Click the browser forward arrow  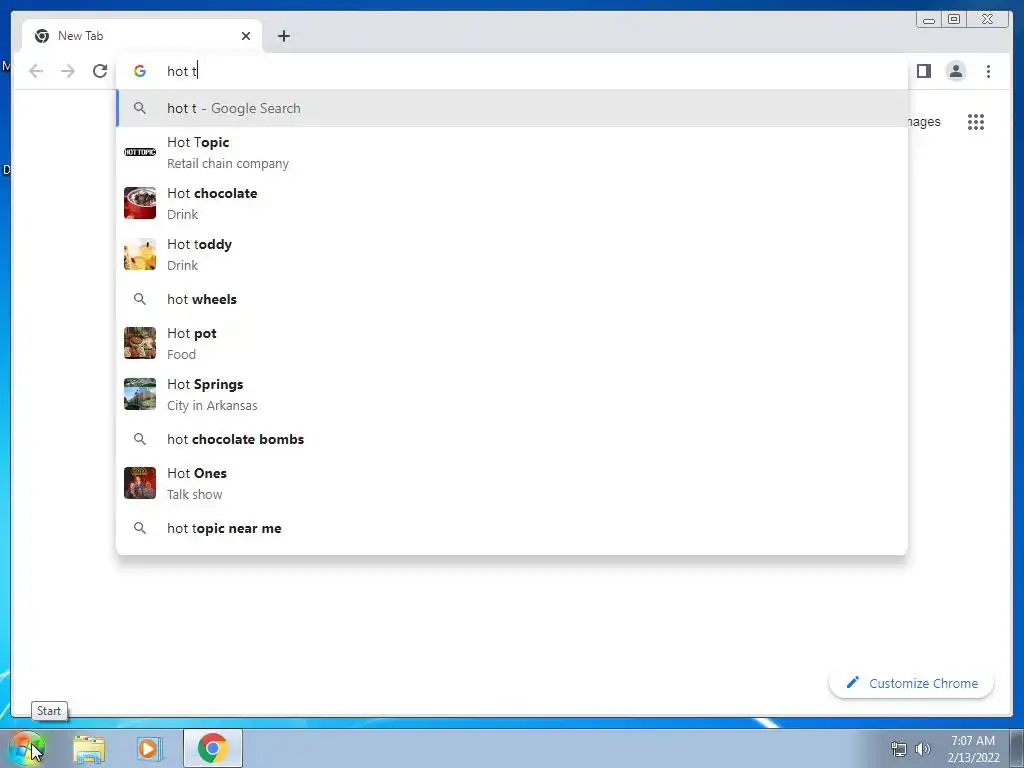68,71
